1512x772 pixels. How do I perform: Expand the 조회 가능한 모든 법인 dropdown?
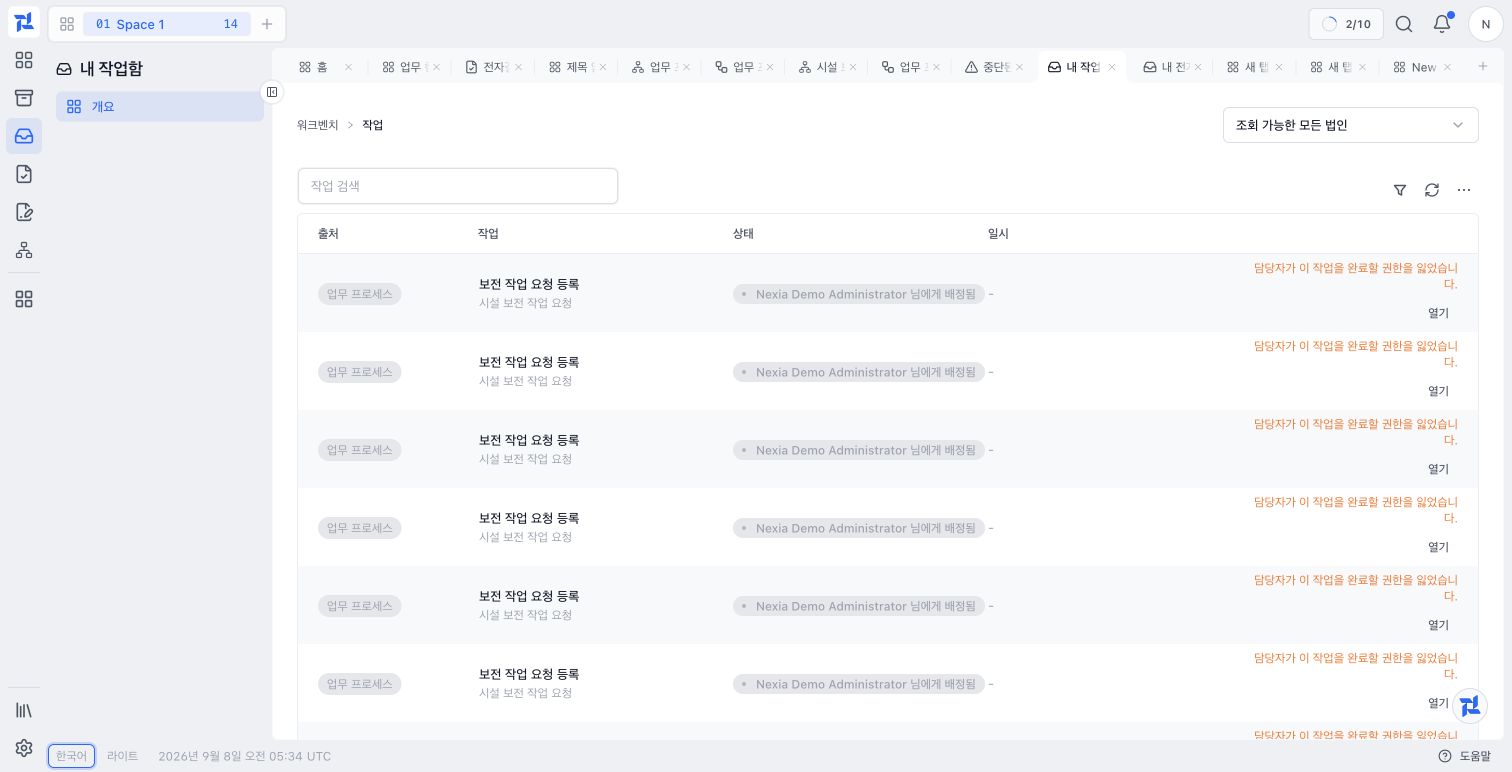pyautogui.click(x=1350, y=125)
